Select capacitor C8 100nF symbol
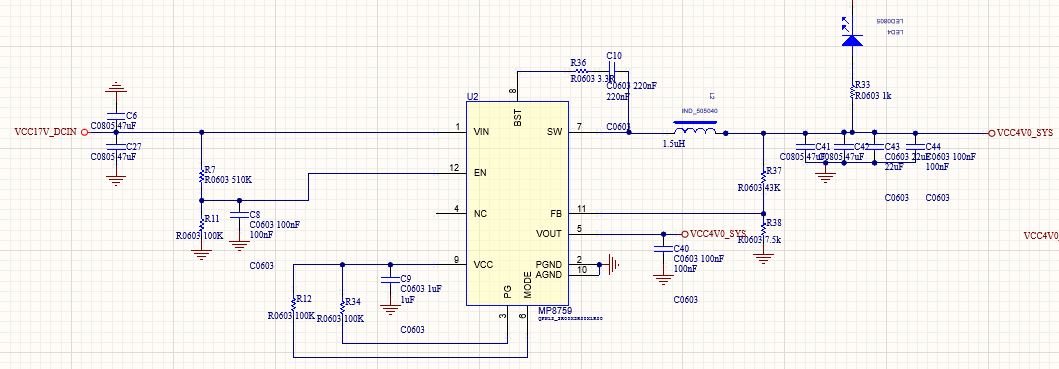This screenshot has width=1059, height=369. [x=238, y=215]
